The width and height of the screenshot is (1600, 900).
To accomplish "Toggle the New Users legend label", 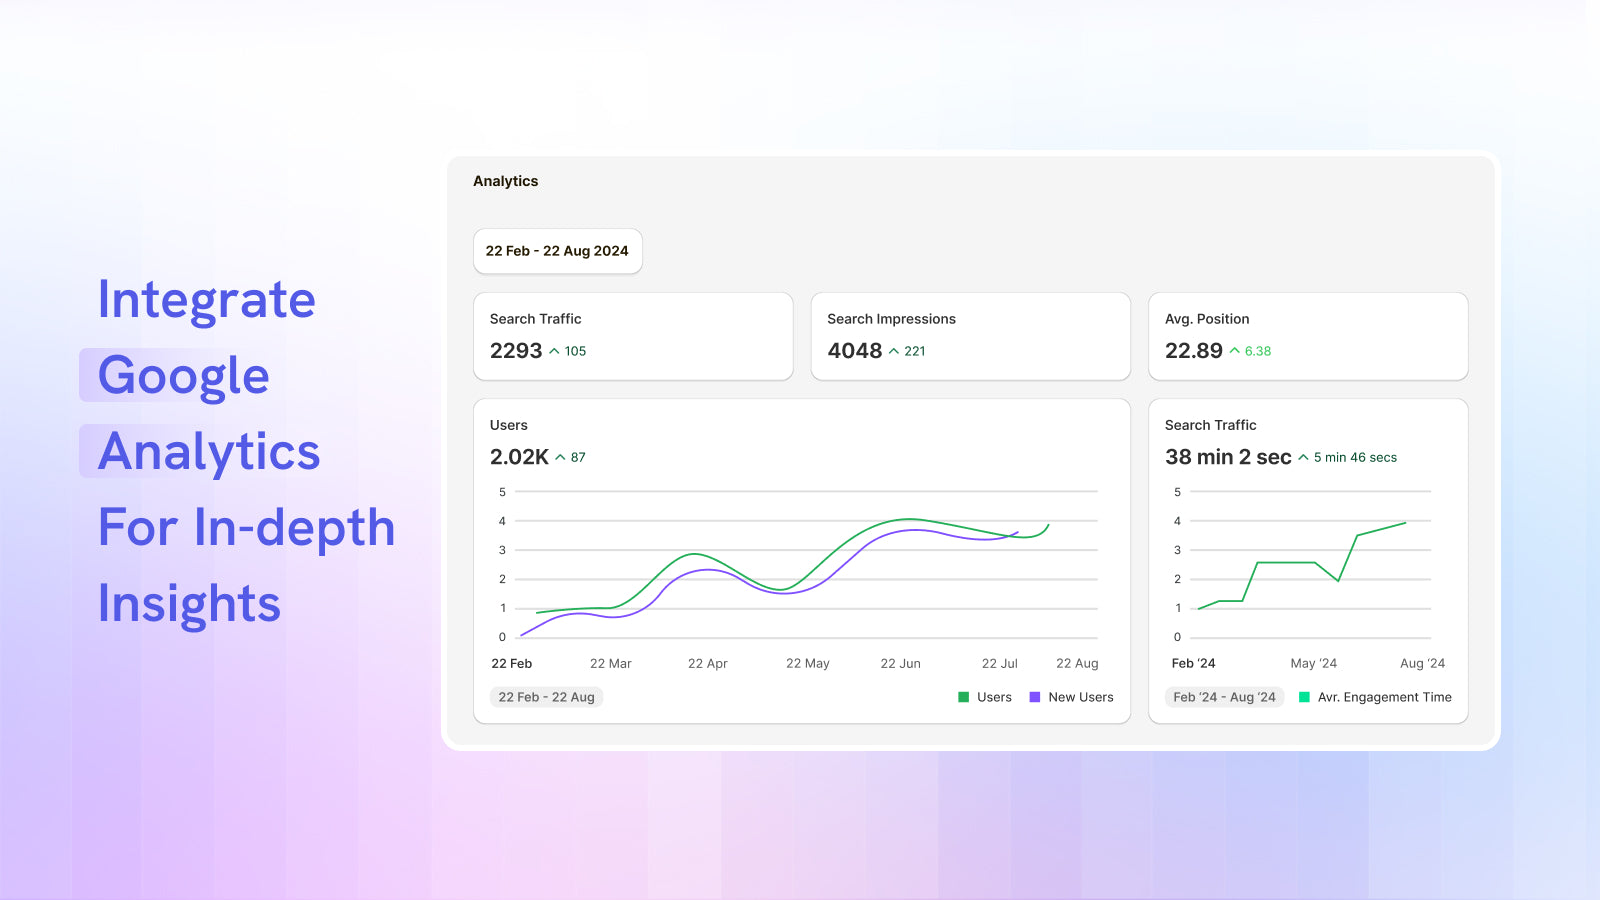I will (x=1081, y=697).
